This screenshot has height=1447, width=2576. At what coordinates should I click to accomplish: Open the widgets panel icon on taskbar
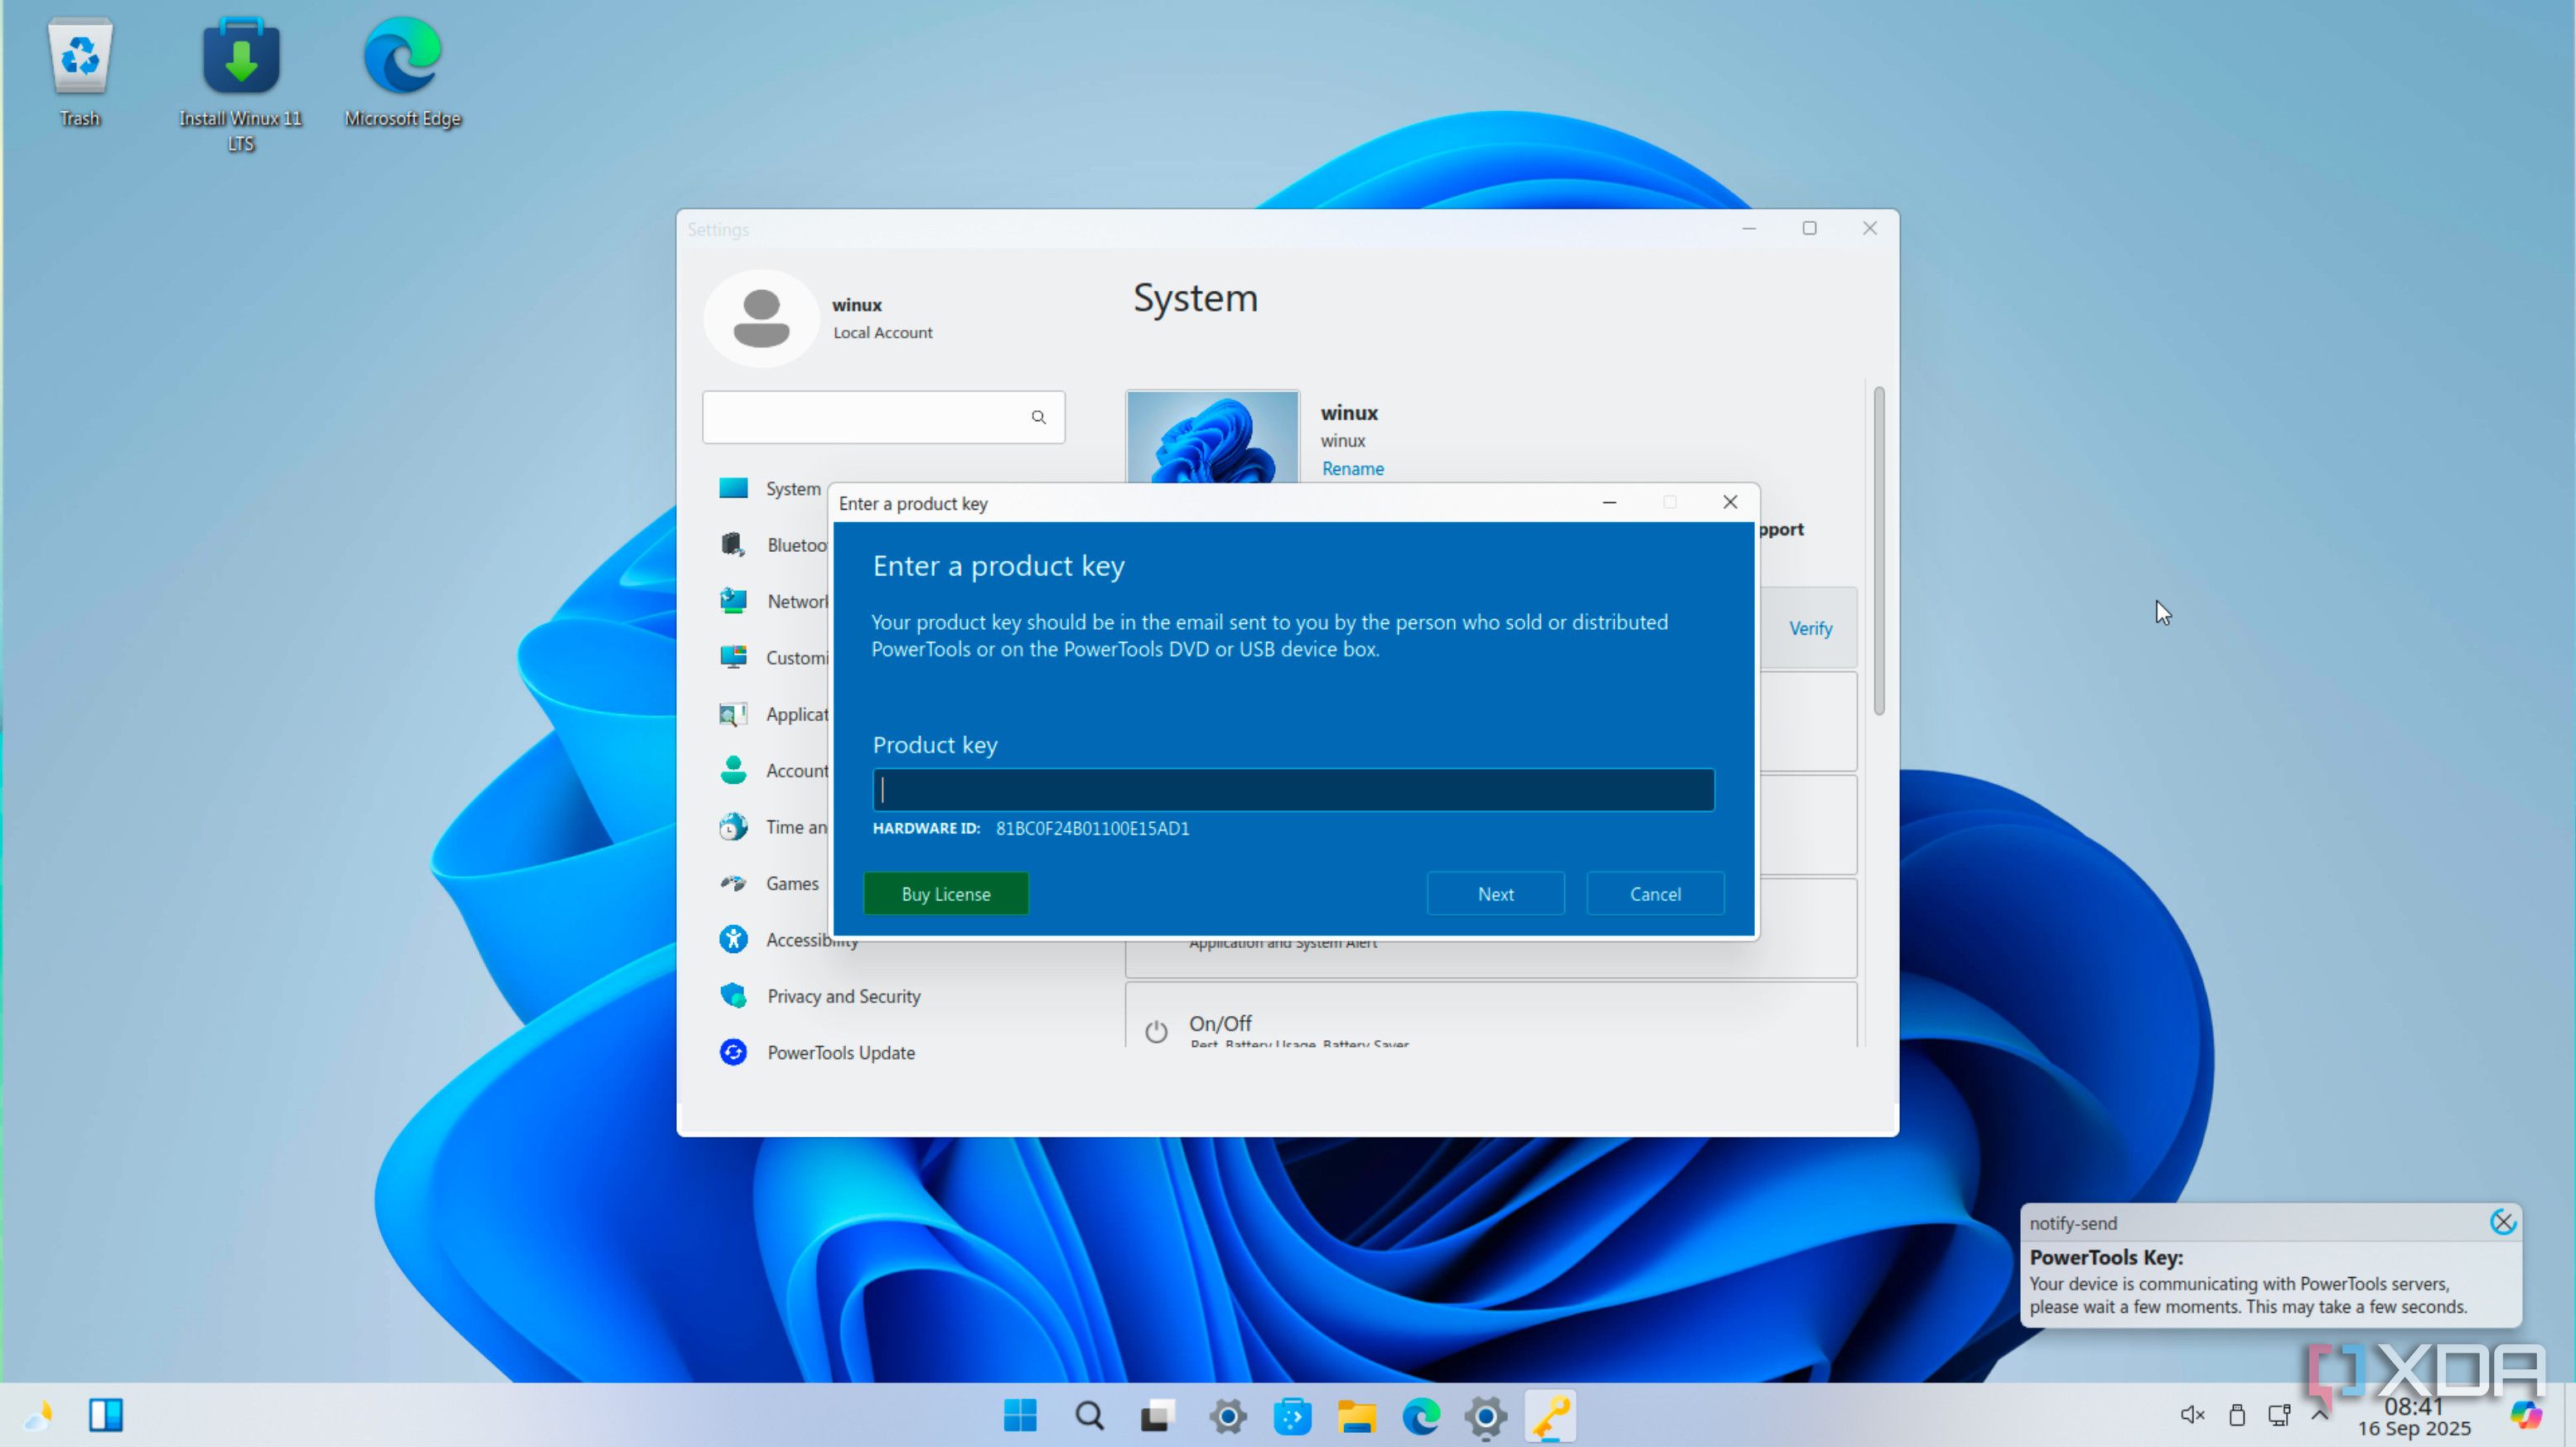106,1415
